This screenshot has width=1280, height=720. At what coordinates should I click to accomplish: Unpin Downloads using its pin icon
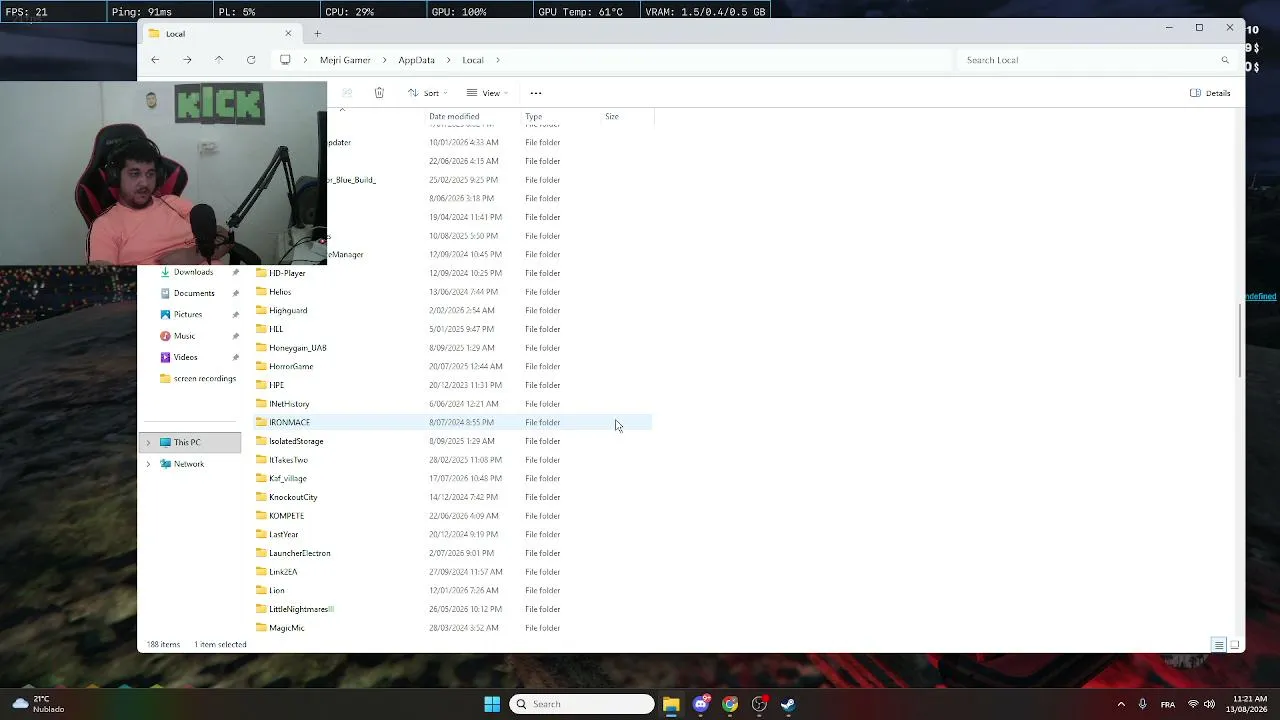[236, 272]
